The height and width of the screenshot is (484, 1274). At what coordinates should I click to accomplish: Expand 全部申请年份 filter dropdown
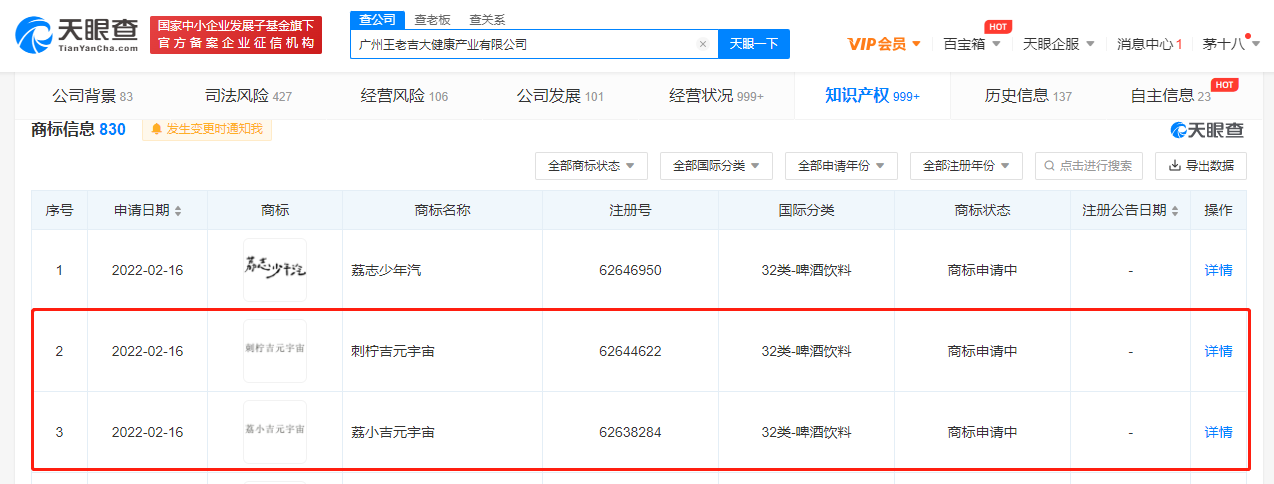[841, 166]
